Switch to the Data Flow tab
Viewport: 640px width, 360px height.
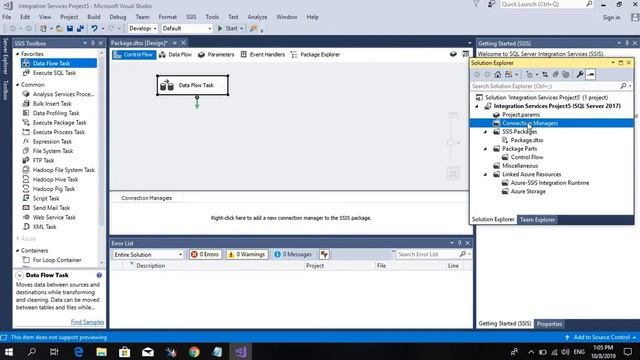(175, 54)
